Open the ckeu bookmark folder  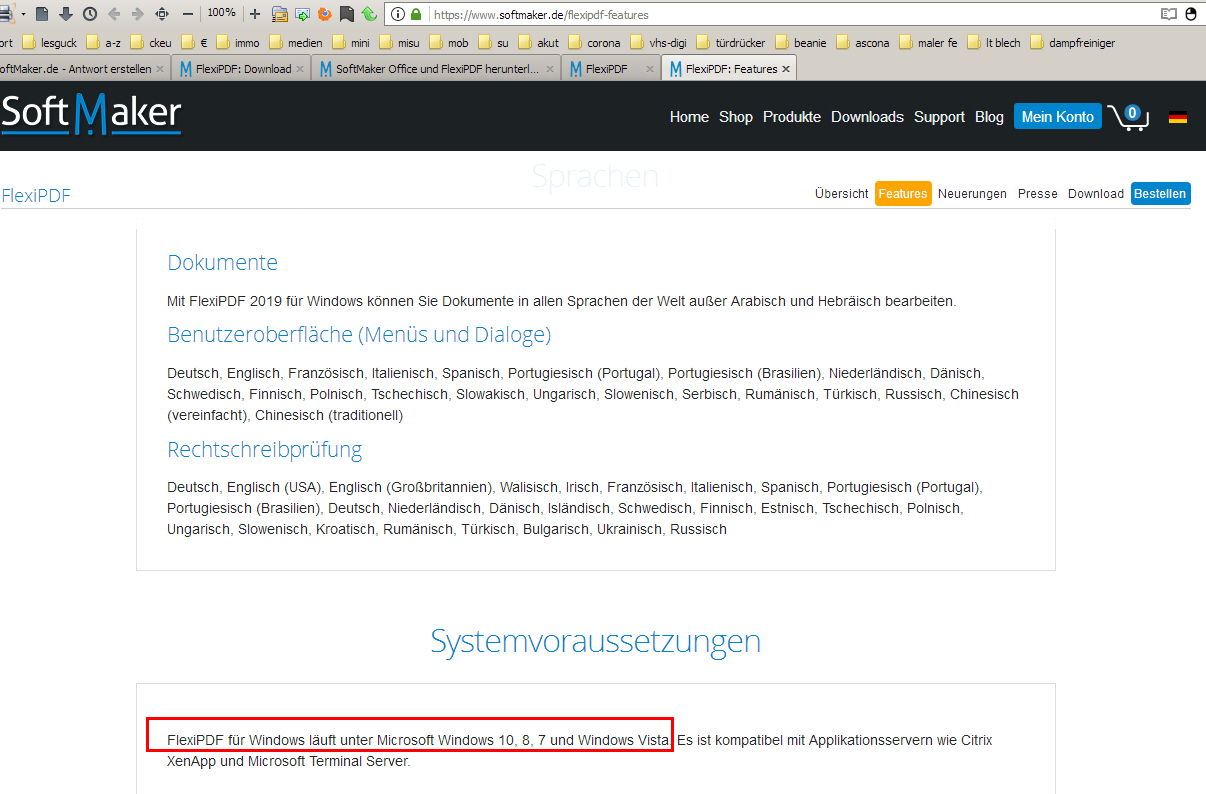click(x=150, y=43)
